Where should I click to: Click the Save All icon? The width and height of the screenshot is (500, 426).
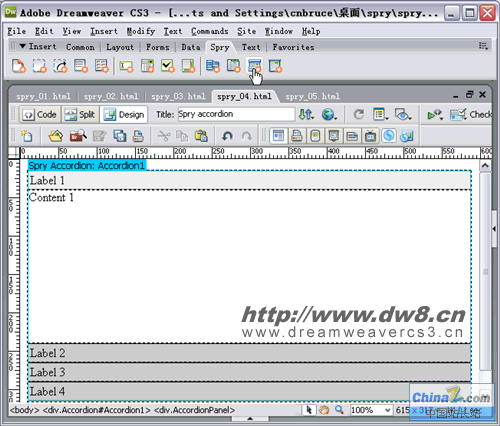click(x=120, y=136)
